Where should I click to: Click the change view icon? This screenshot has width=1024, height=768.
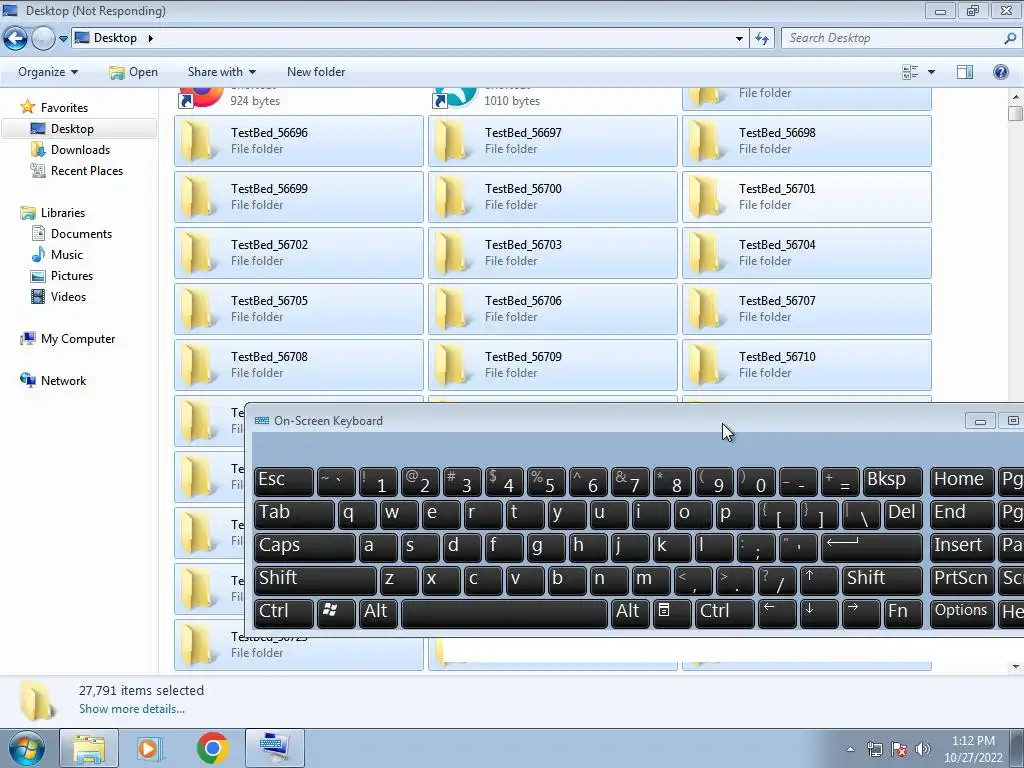tap(910, 72)
